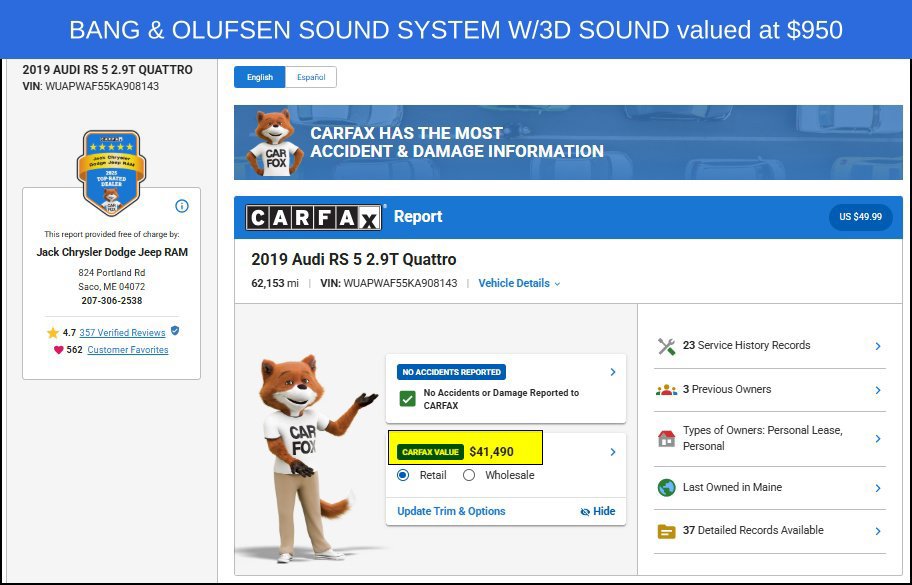Click the dealer phone number 207-306-2538
This screenshot has width=912, height=585.
[112, 301]
